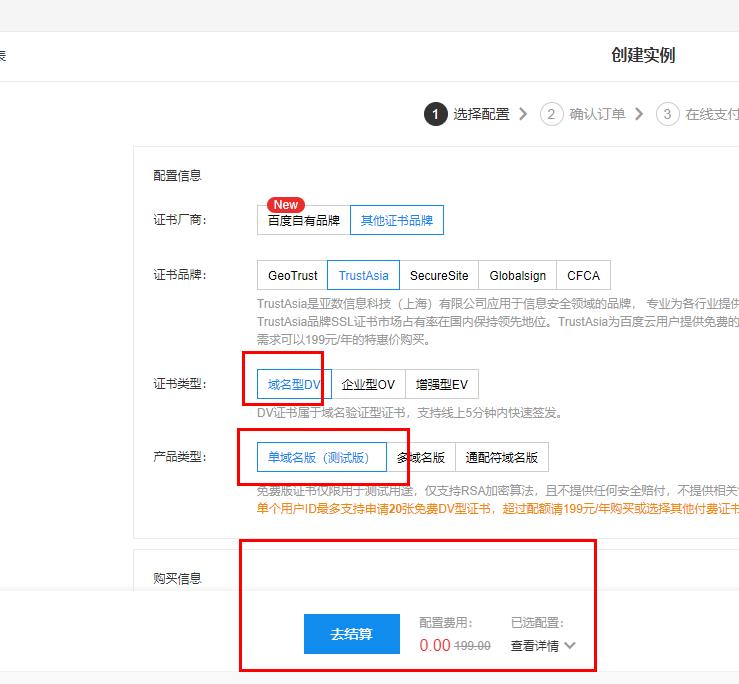Select 百度自有品牌 certificate vendor
The width and height of the screenshot is (739, 684).
(x=303, y=220)
